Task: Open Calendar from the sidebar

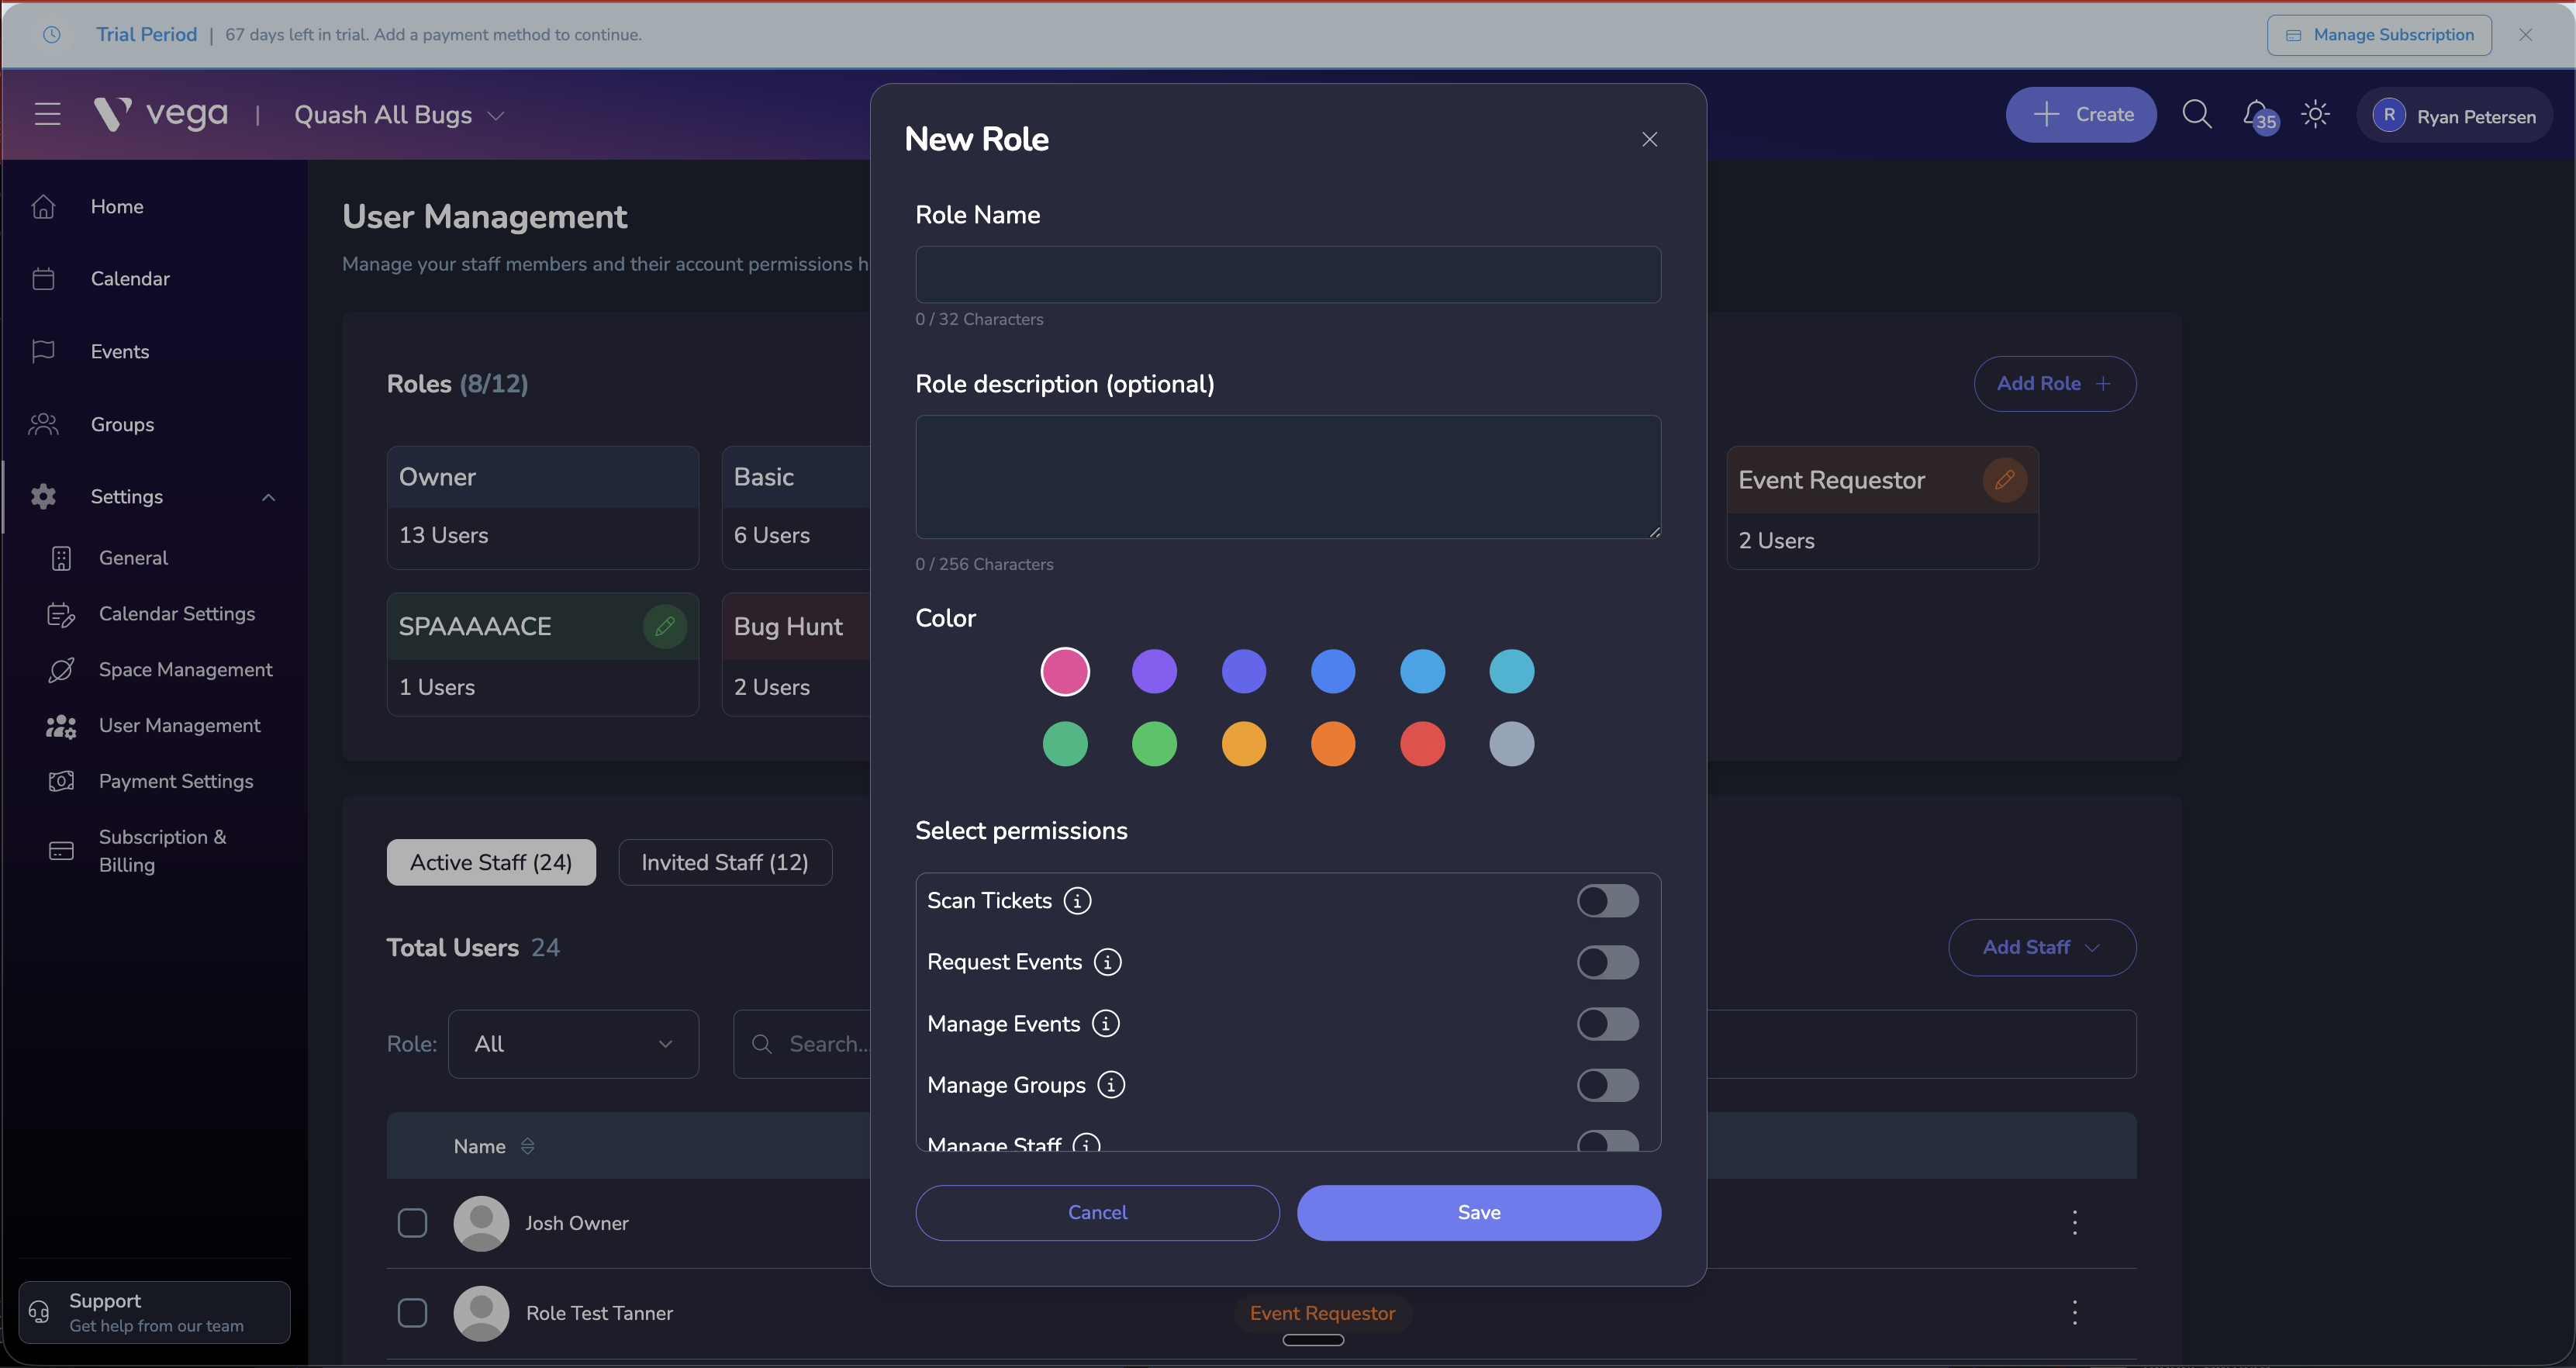Action: (x=129, y=278)
